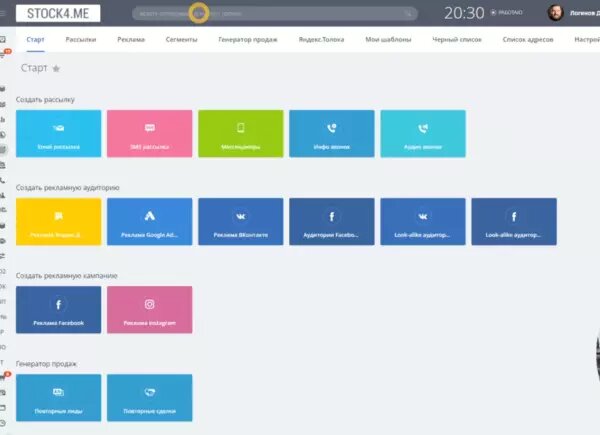Open the Повторные лиды tile
The width and height of the screenshot is (600, 435).
[x=59, y=398]
